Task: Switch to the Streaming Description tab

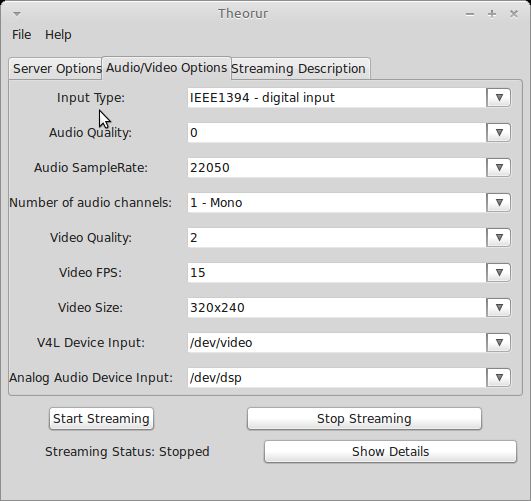Action: (300, 69)
